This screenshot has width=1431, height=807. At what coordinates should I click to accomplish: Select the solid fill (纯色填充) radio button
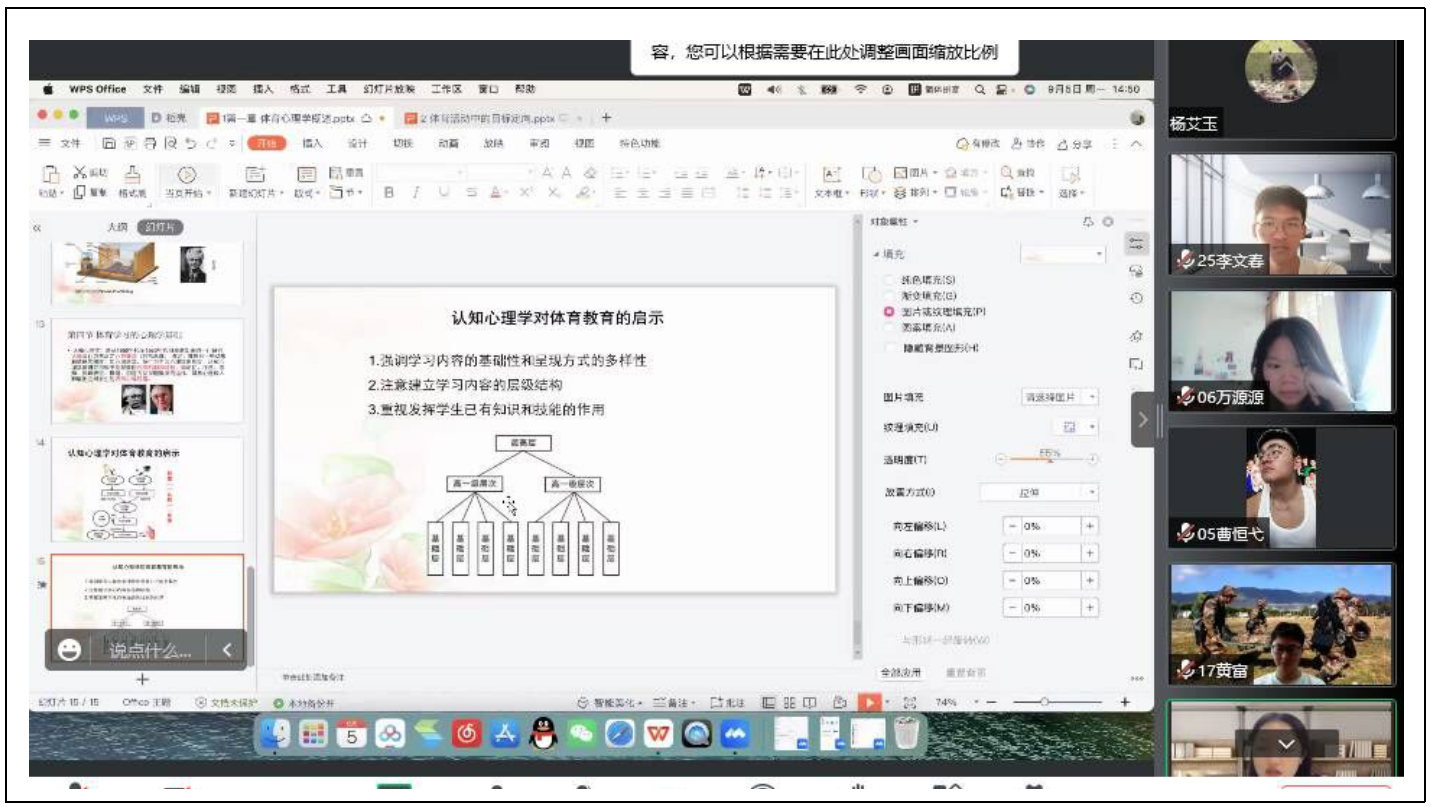point(889,280)
